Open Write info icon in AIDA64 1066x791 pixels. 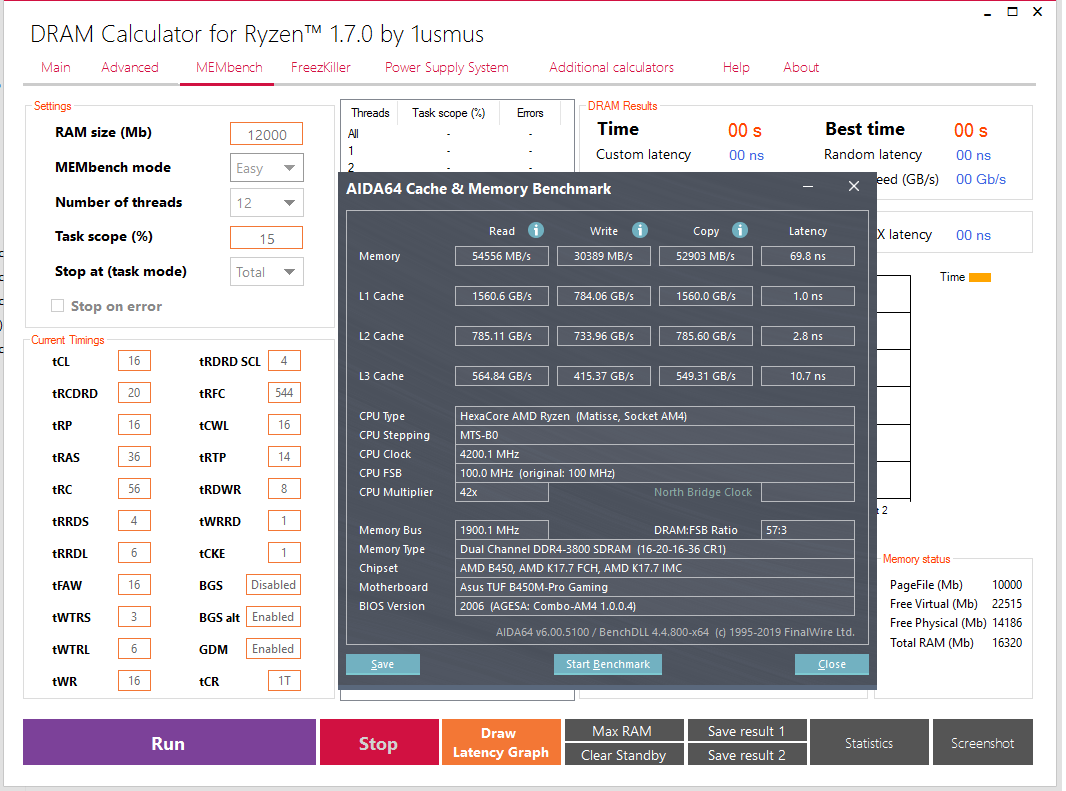click(x=640, y=231)
